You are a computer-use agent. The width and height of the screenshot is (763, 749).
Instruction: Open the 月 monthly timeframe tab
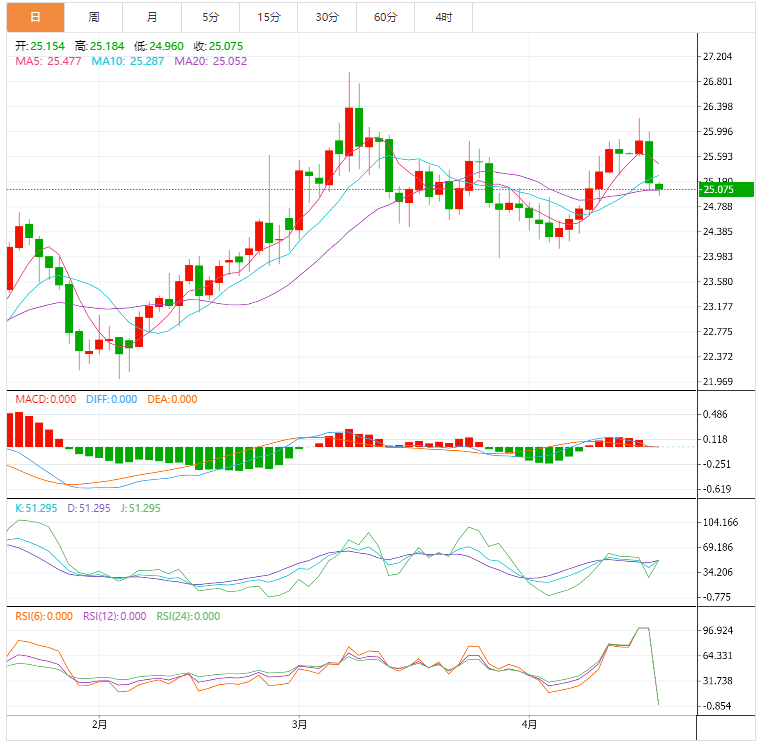point(151,17)
